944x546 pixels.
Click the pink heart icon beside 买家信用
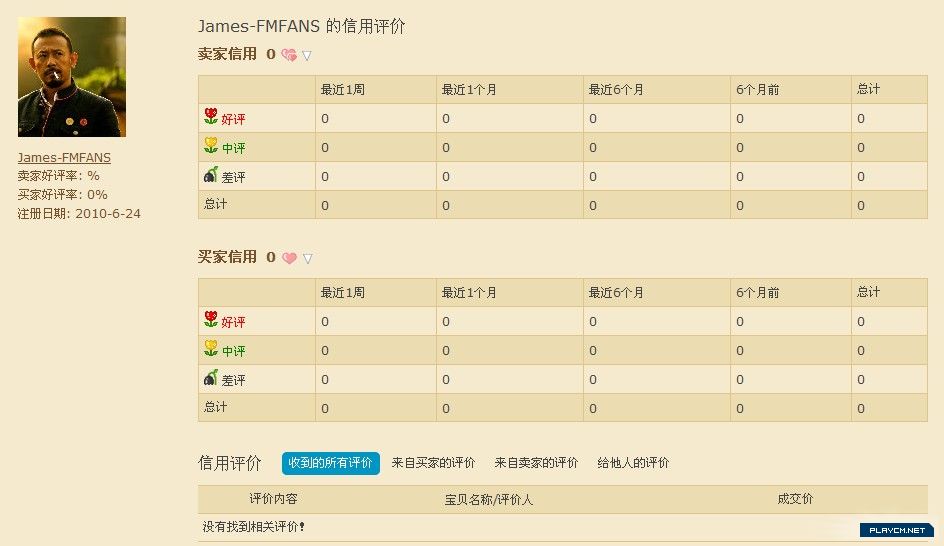tap(289, 258)
